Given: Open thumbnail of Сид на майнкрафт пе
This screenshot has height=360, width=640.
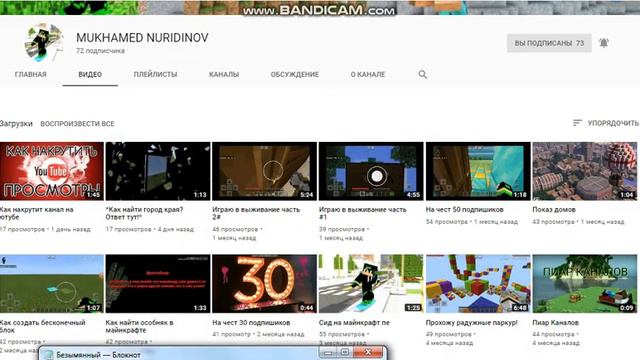Looking at the screenshot, I should pyautogui.click(x=371, y=284).
